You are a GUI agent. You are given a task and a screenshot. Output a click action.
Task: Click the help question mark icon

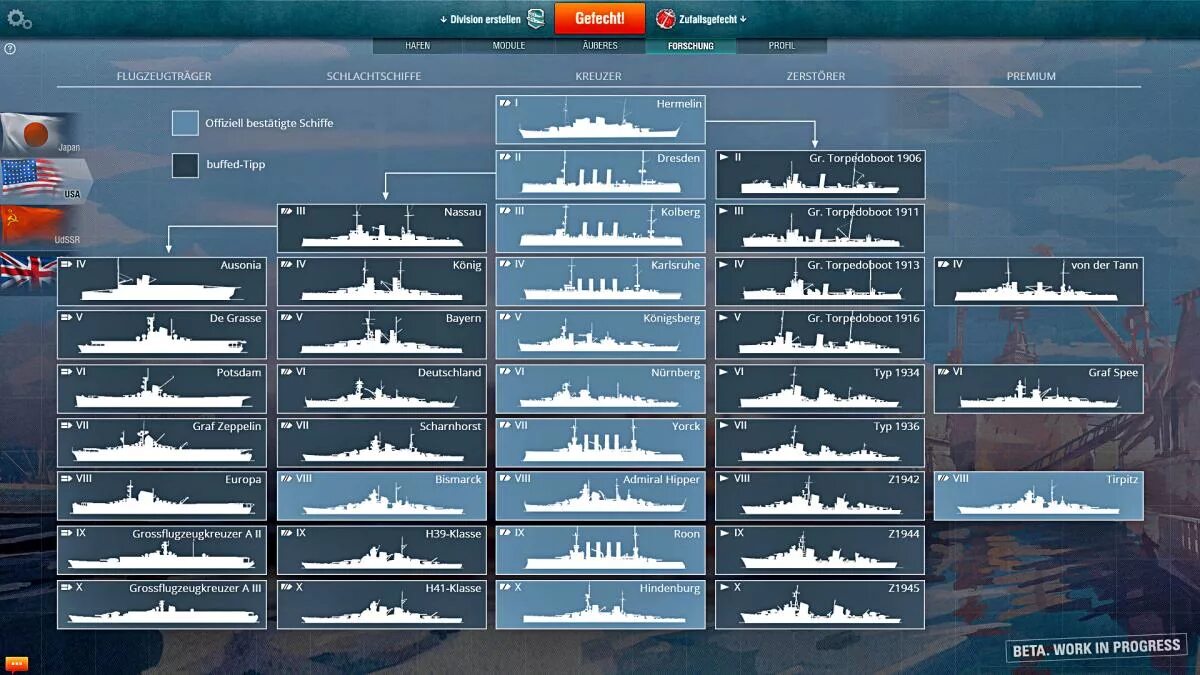[10, 48]
